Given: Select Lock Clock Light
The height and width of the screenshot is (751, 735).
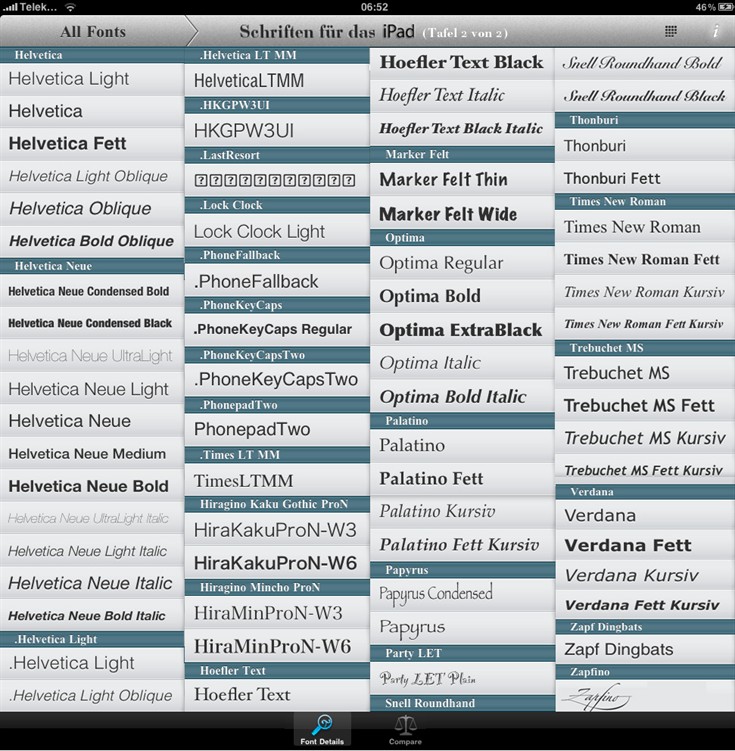Looking at the screenshot, I should click(x=277, y=230).
